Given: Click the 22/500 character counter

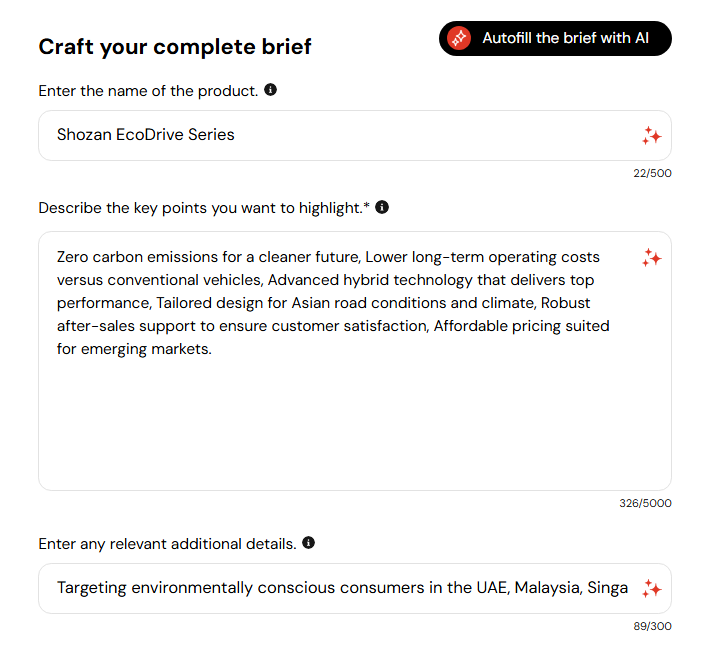Looking at the screenshot, I should (652, 173).
